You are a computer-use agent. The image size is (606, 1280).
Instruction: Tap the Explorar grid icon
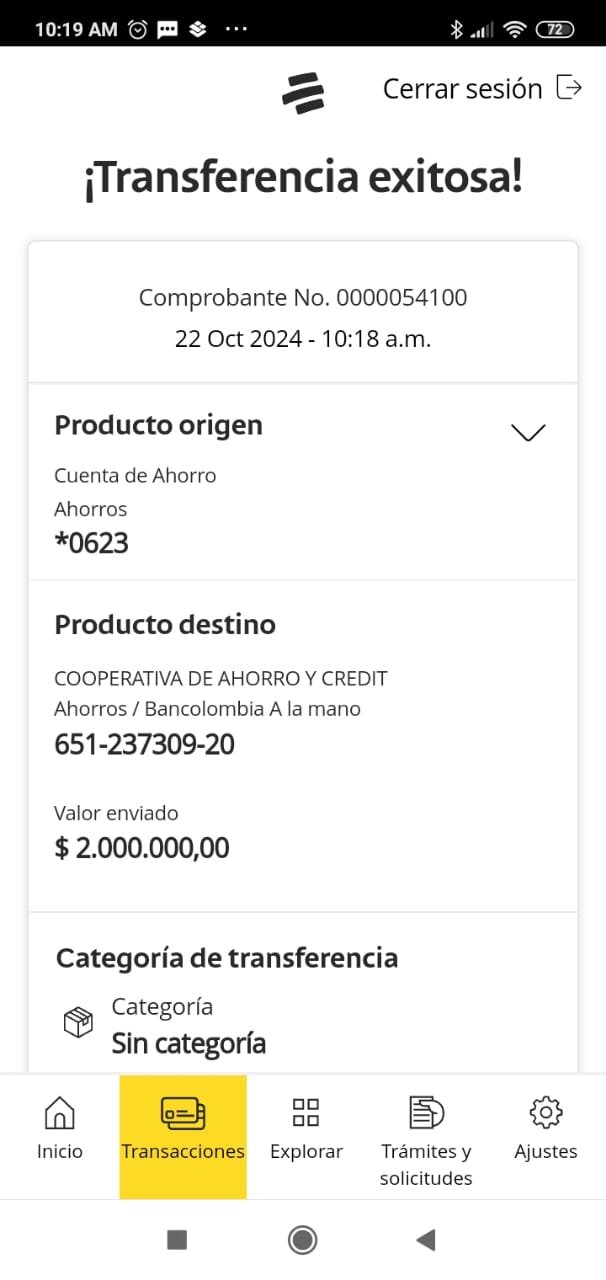[306, 1112]
